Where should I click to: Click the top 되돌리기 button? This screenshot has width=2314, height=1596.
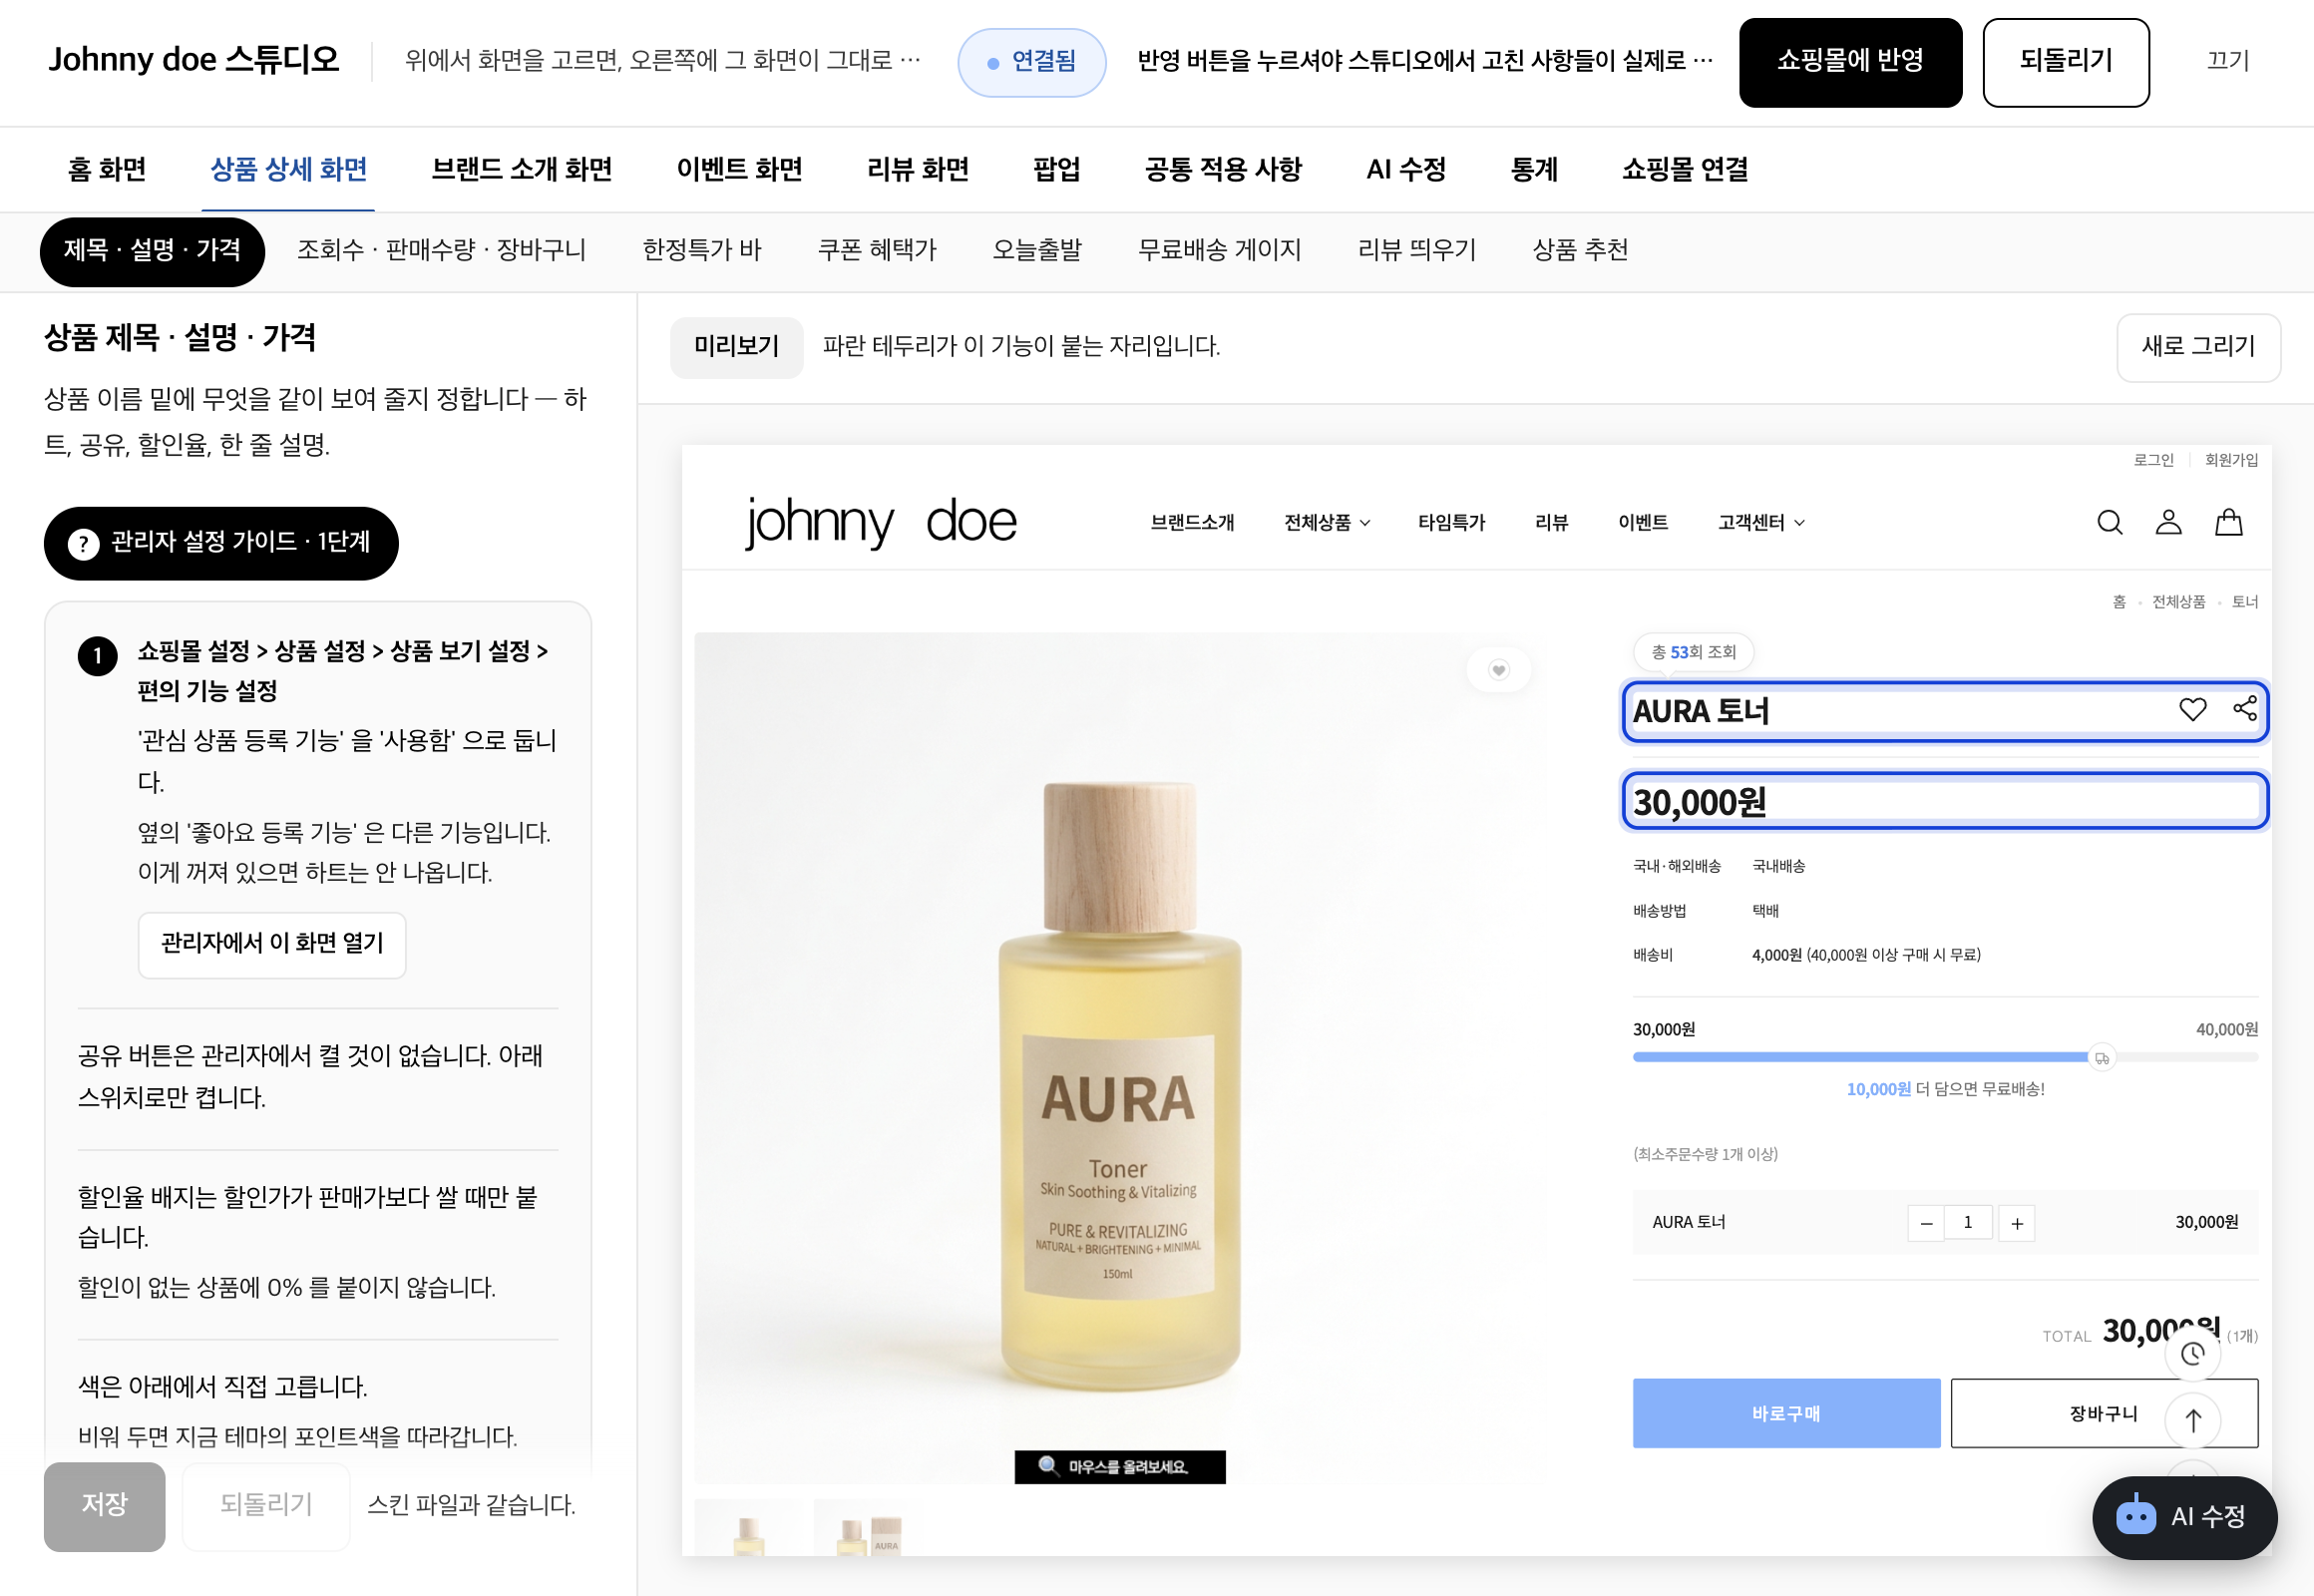(2066, 62)
